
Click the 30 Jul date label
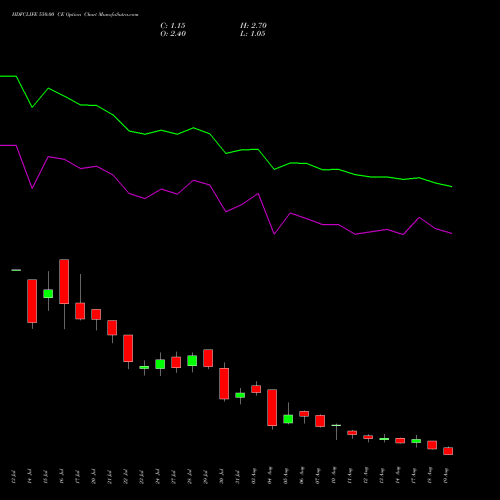point(222,477)
